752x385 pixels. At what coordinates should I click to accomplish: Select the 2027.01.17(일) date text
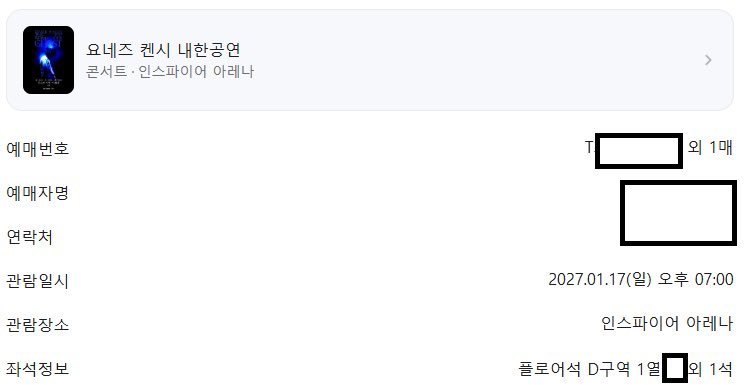[x=600, y=279]
